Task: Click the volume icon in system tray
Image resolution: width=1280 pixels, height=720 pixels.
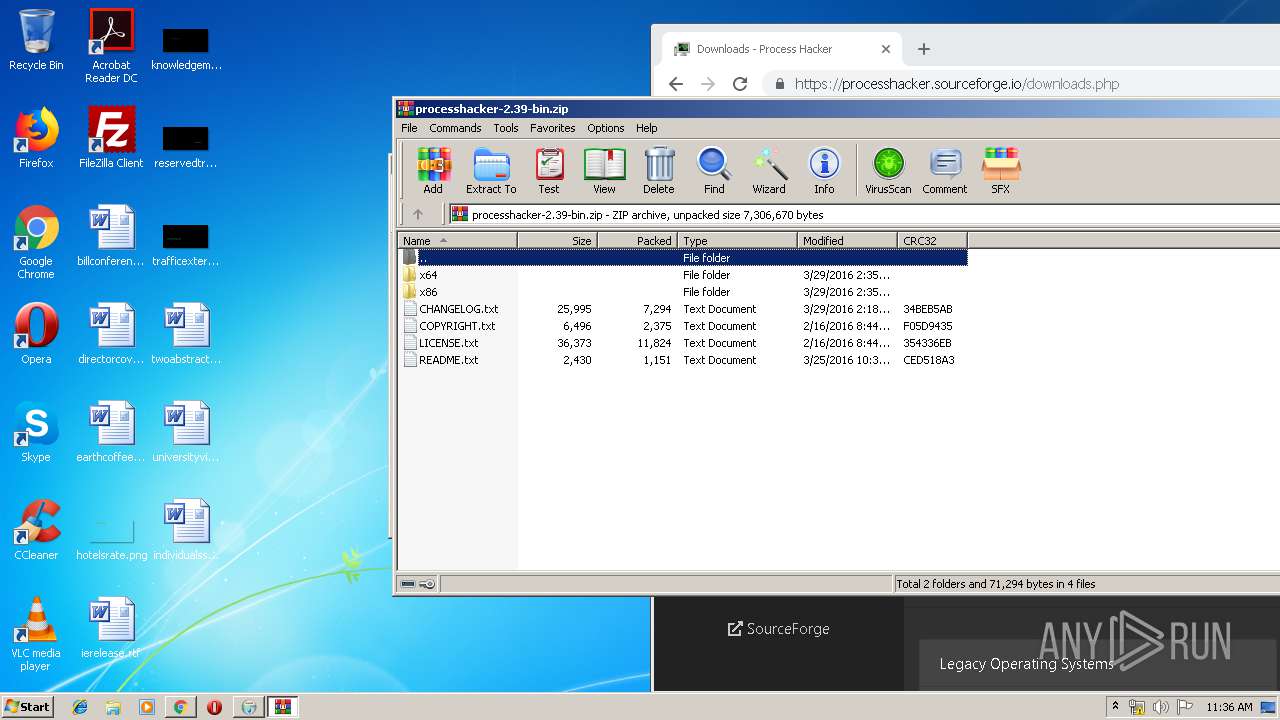Action: (1160, 707)
